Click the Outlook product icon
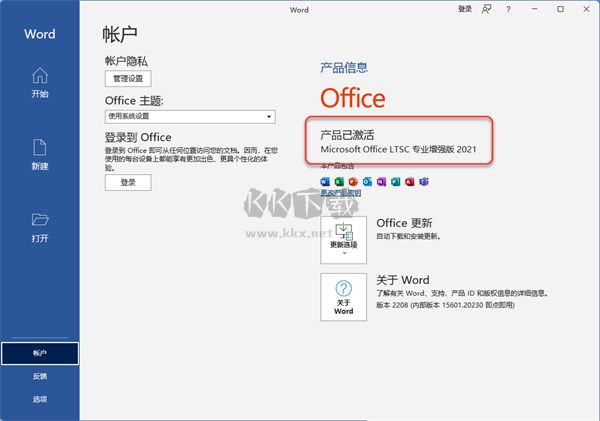This screenshot has height=421, width=600. point(367,182)
